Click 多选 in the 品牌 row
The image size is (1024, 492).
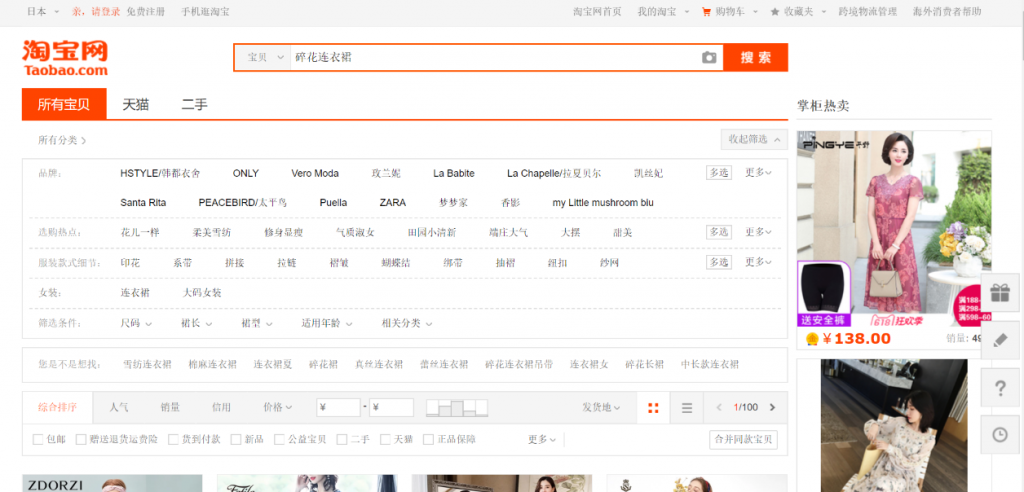pos(718,173)
